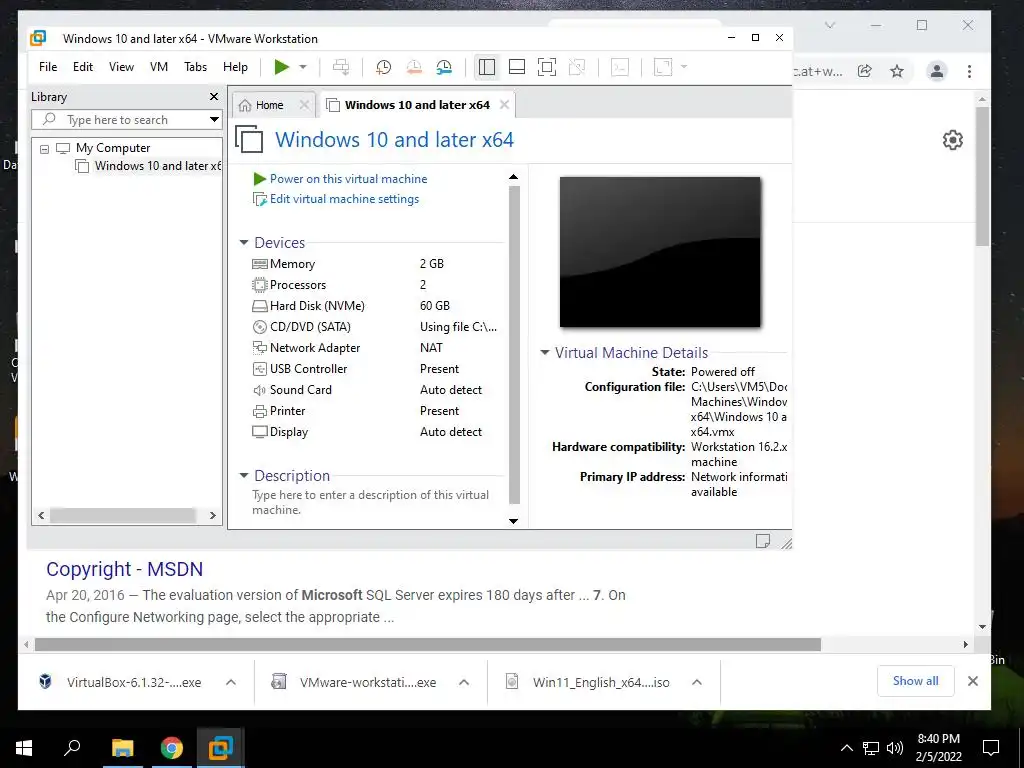
Task: Open the snapshot manager icon
Action: pyautogui.click(x=444, y=67)
